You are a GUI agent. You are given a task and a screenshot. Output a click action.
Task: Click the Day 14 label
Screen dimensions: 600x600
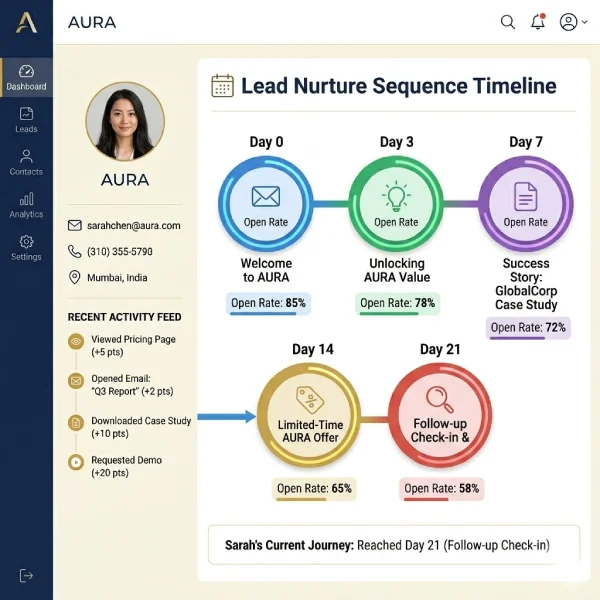(313, 349)
